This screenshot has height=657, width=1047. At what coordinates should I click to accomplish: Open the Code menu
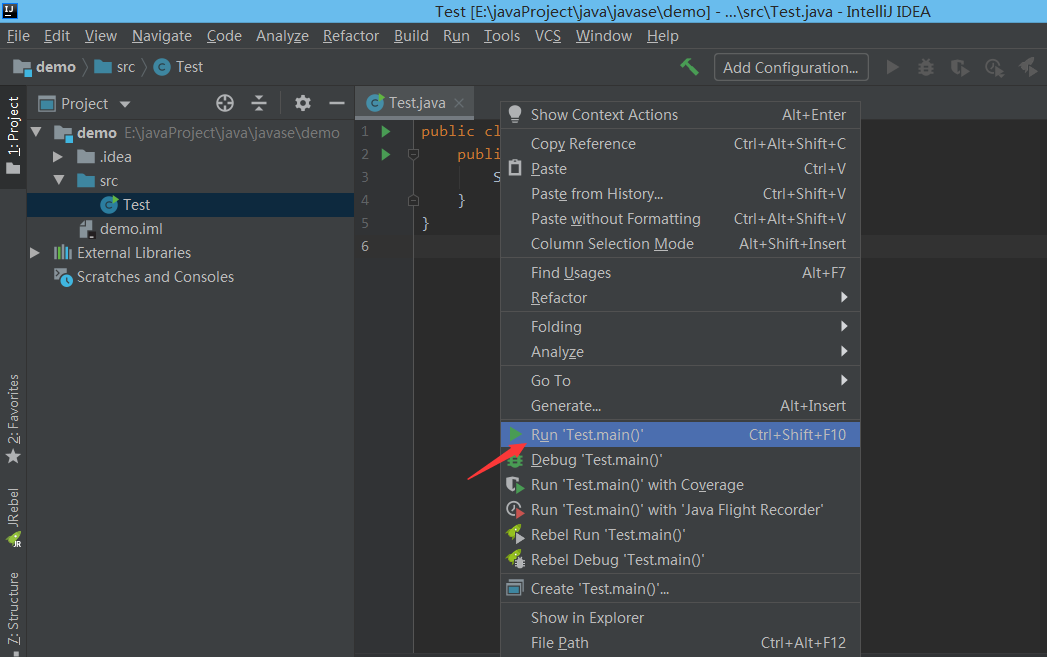click(x=224, y=36)
